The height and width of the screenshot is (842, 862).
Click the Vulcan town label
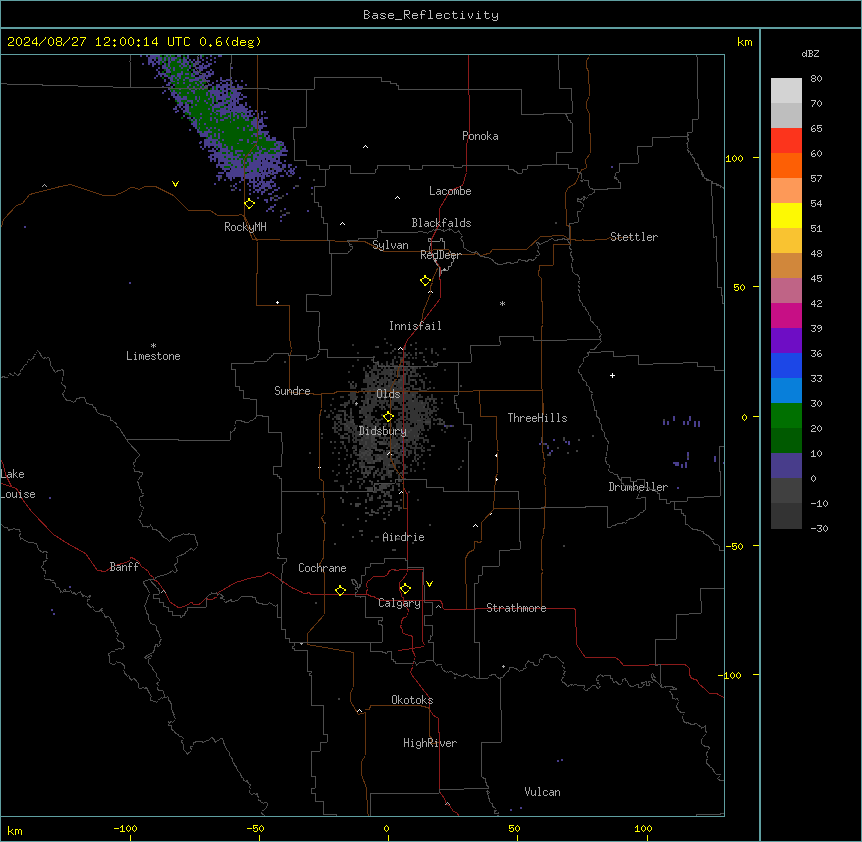coord(542,792)
